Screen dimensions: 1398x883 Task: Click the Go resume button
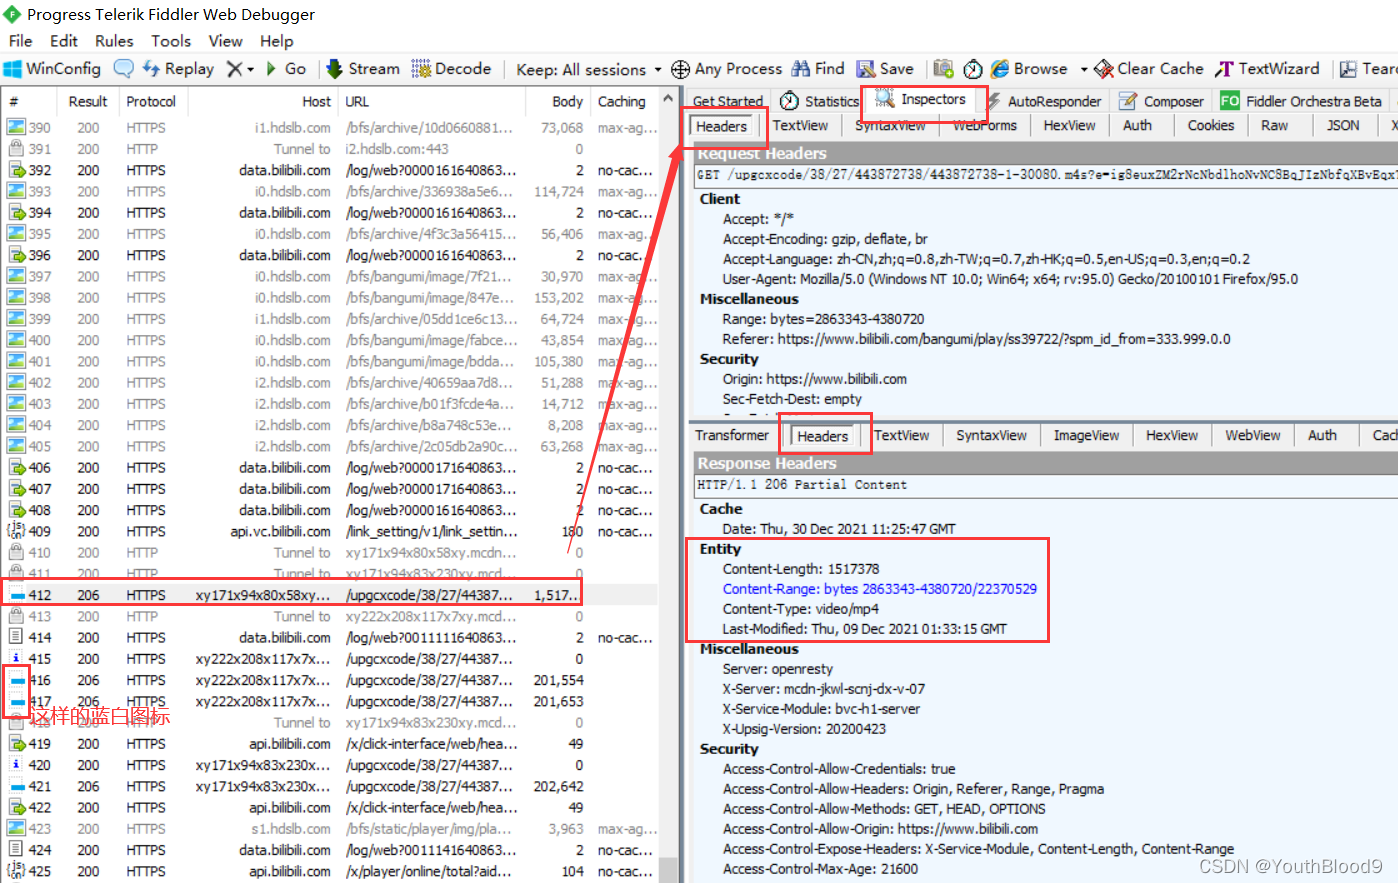(286, 69)
